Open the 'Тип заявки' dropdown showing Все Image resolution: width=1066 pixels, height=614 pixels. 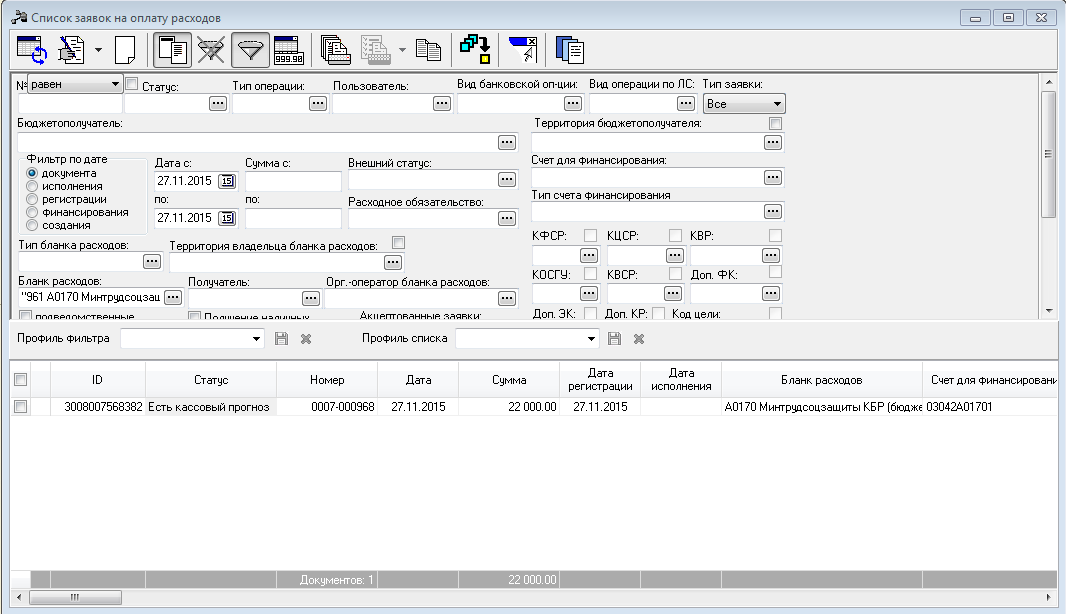[744, 104]
